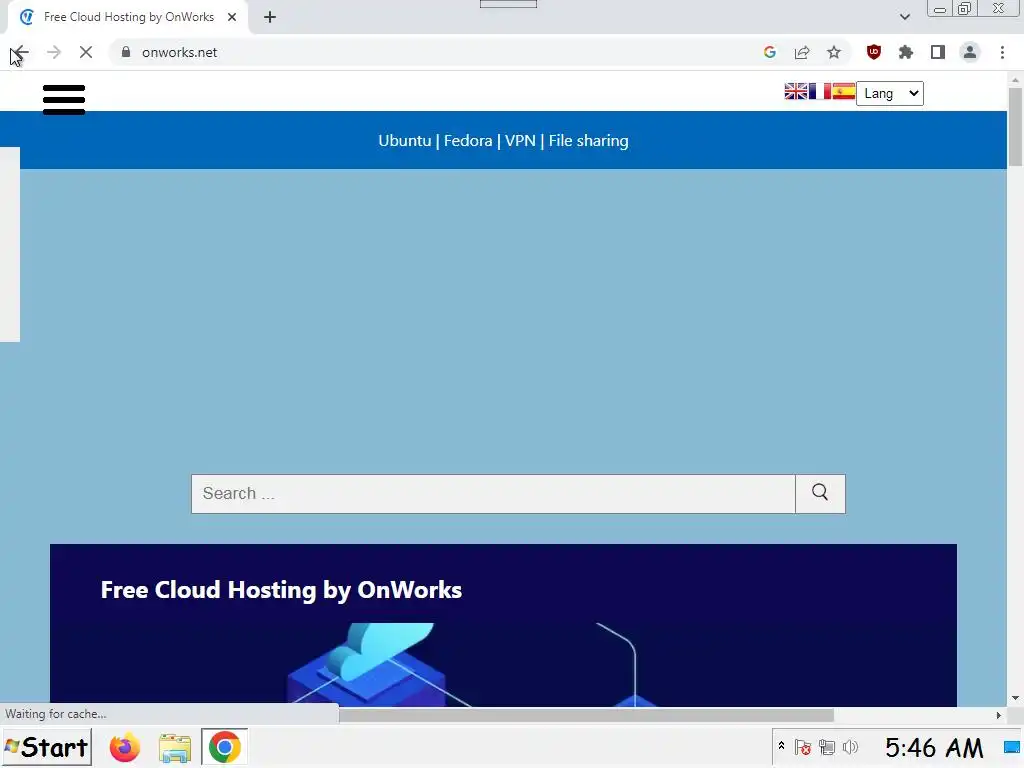Open a new tab with plus button
Viewport: 1024px width, 768px height.
tap(270, 17)
